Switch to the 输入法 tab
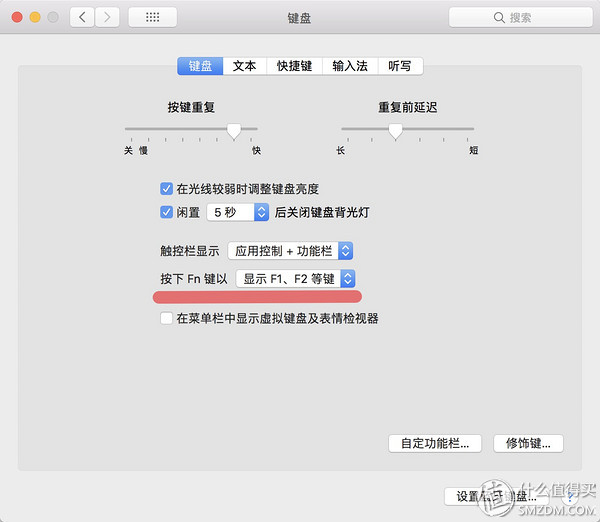600x522 pixels. tap(350, 66)
